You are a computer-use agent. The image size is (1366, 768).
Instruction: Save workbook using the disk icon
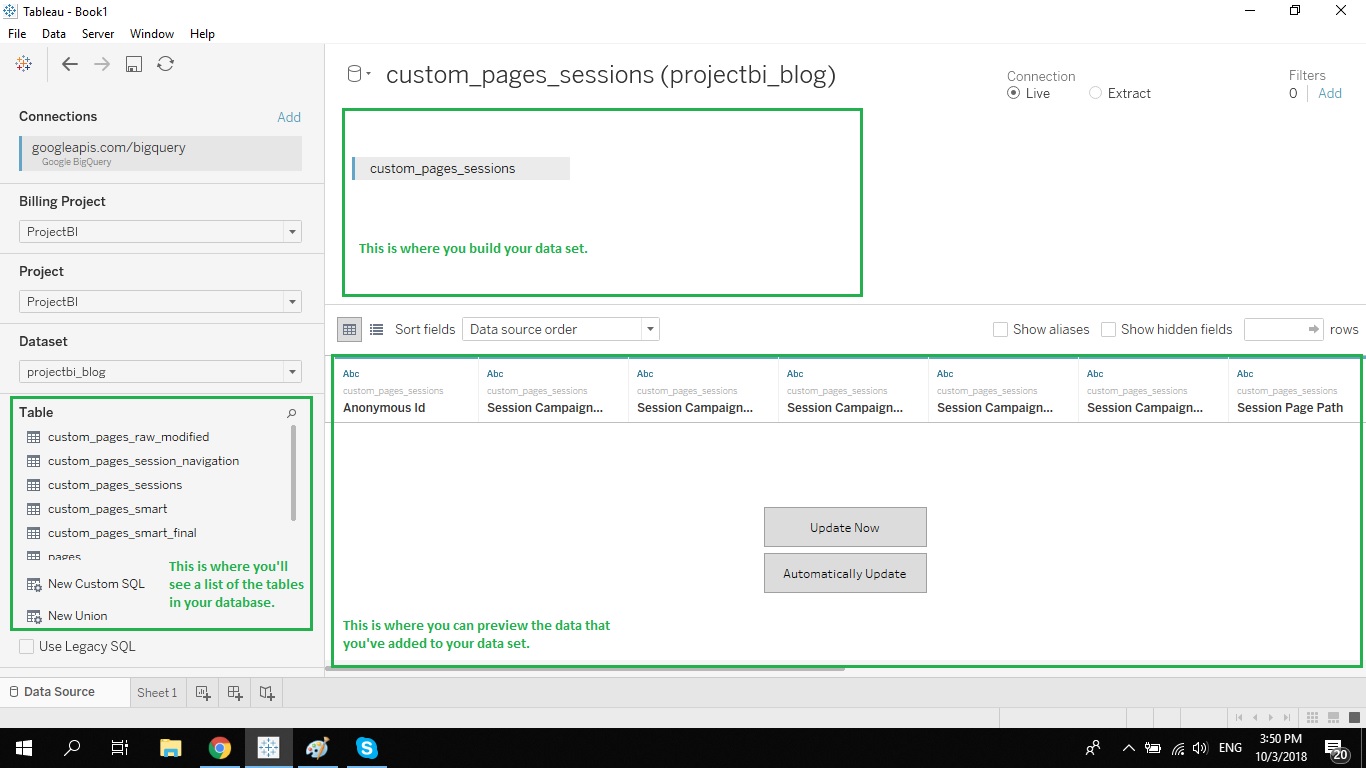pos(134,64)
